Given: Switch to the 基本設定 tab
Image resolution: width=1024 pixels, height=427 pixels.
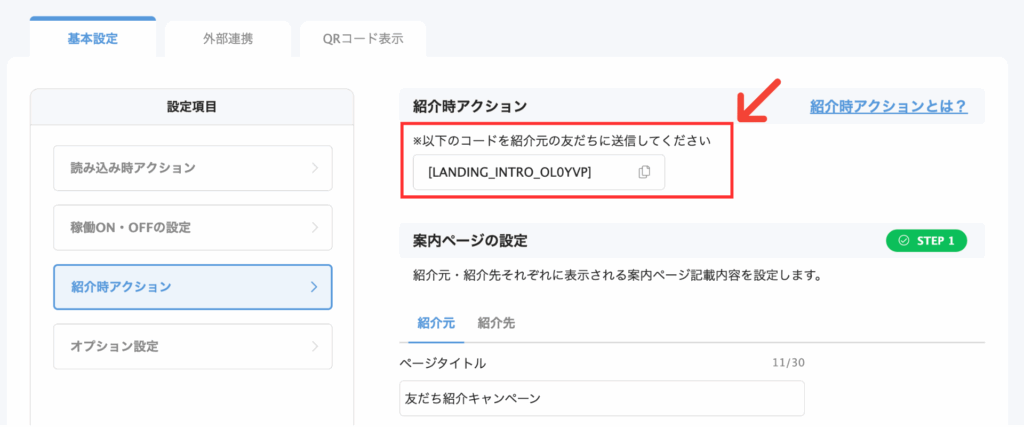Looking at the screenshot, I should coord(93,39).
